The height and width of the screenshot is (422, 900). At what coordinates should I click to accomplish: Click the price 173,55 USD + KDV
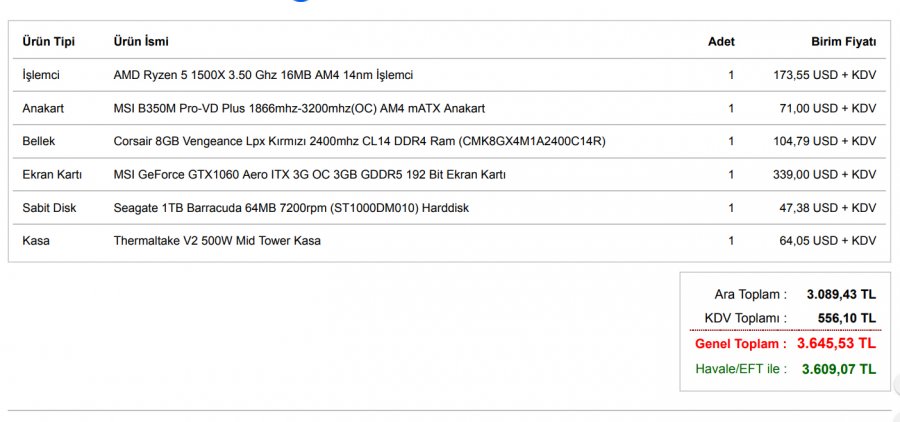[825, 75]
